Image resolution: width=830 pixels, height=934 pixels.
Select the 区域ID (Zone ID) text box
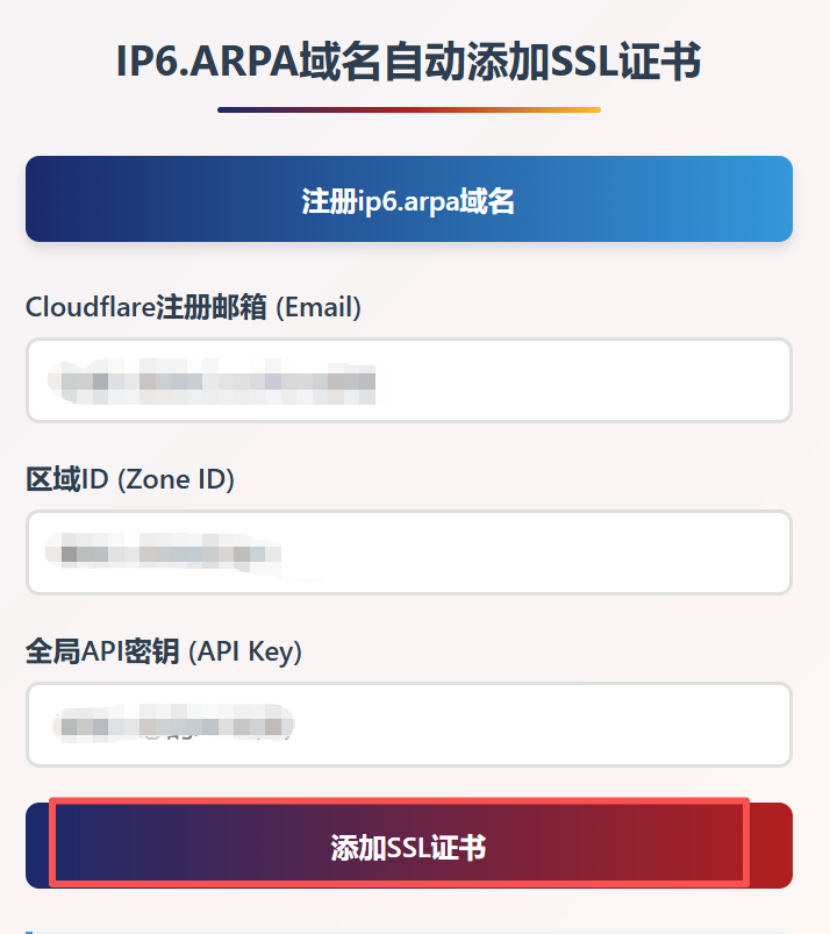click(x=415, y=552)
